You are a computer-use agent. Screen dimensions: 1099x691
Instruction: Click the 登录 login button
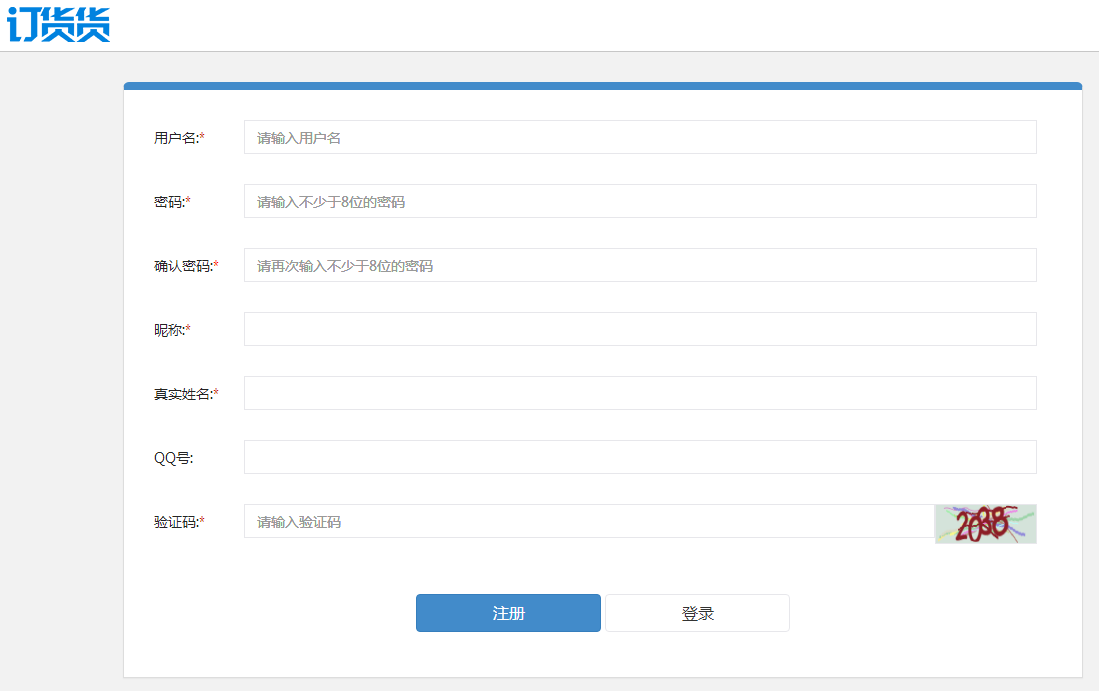coord(697,613)
